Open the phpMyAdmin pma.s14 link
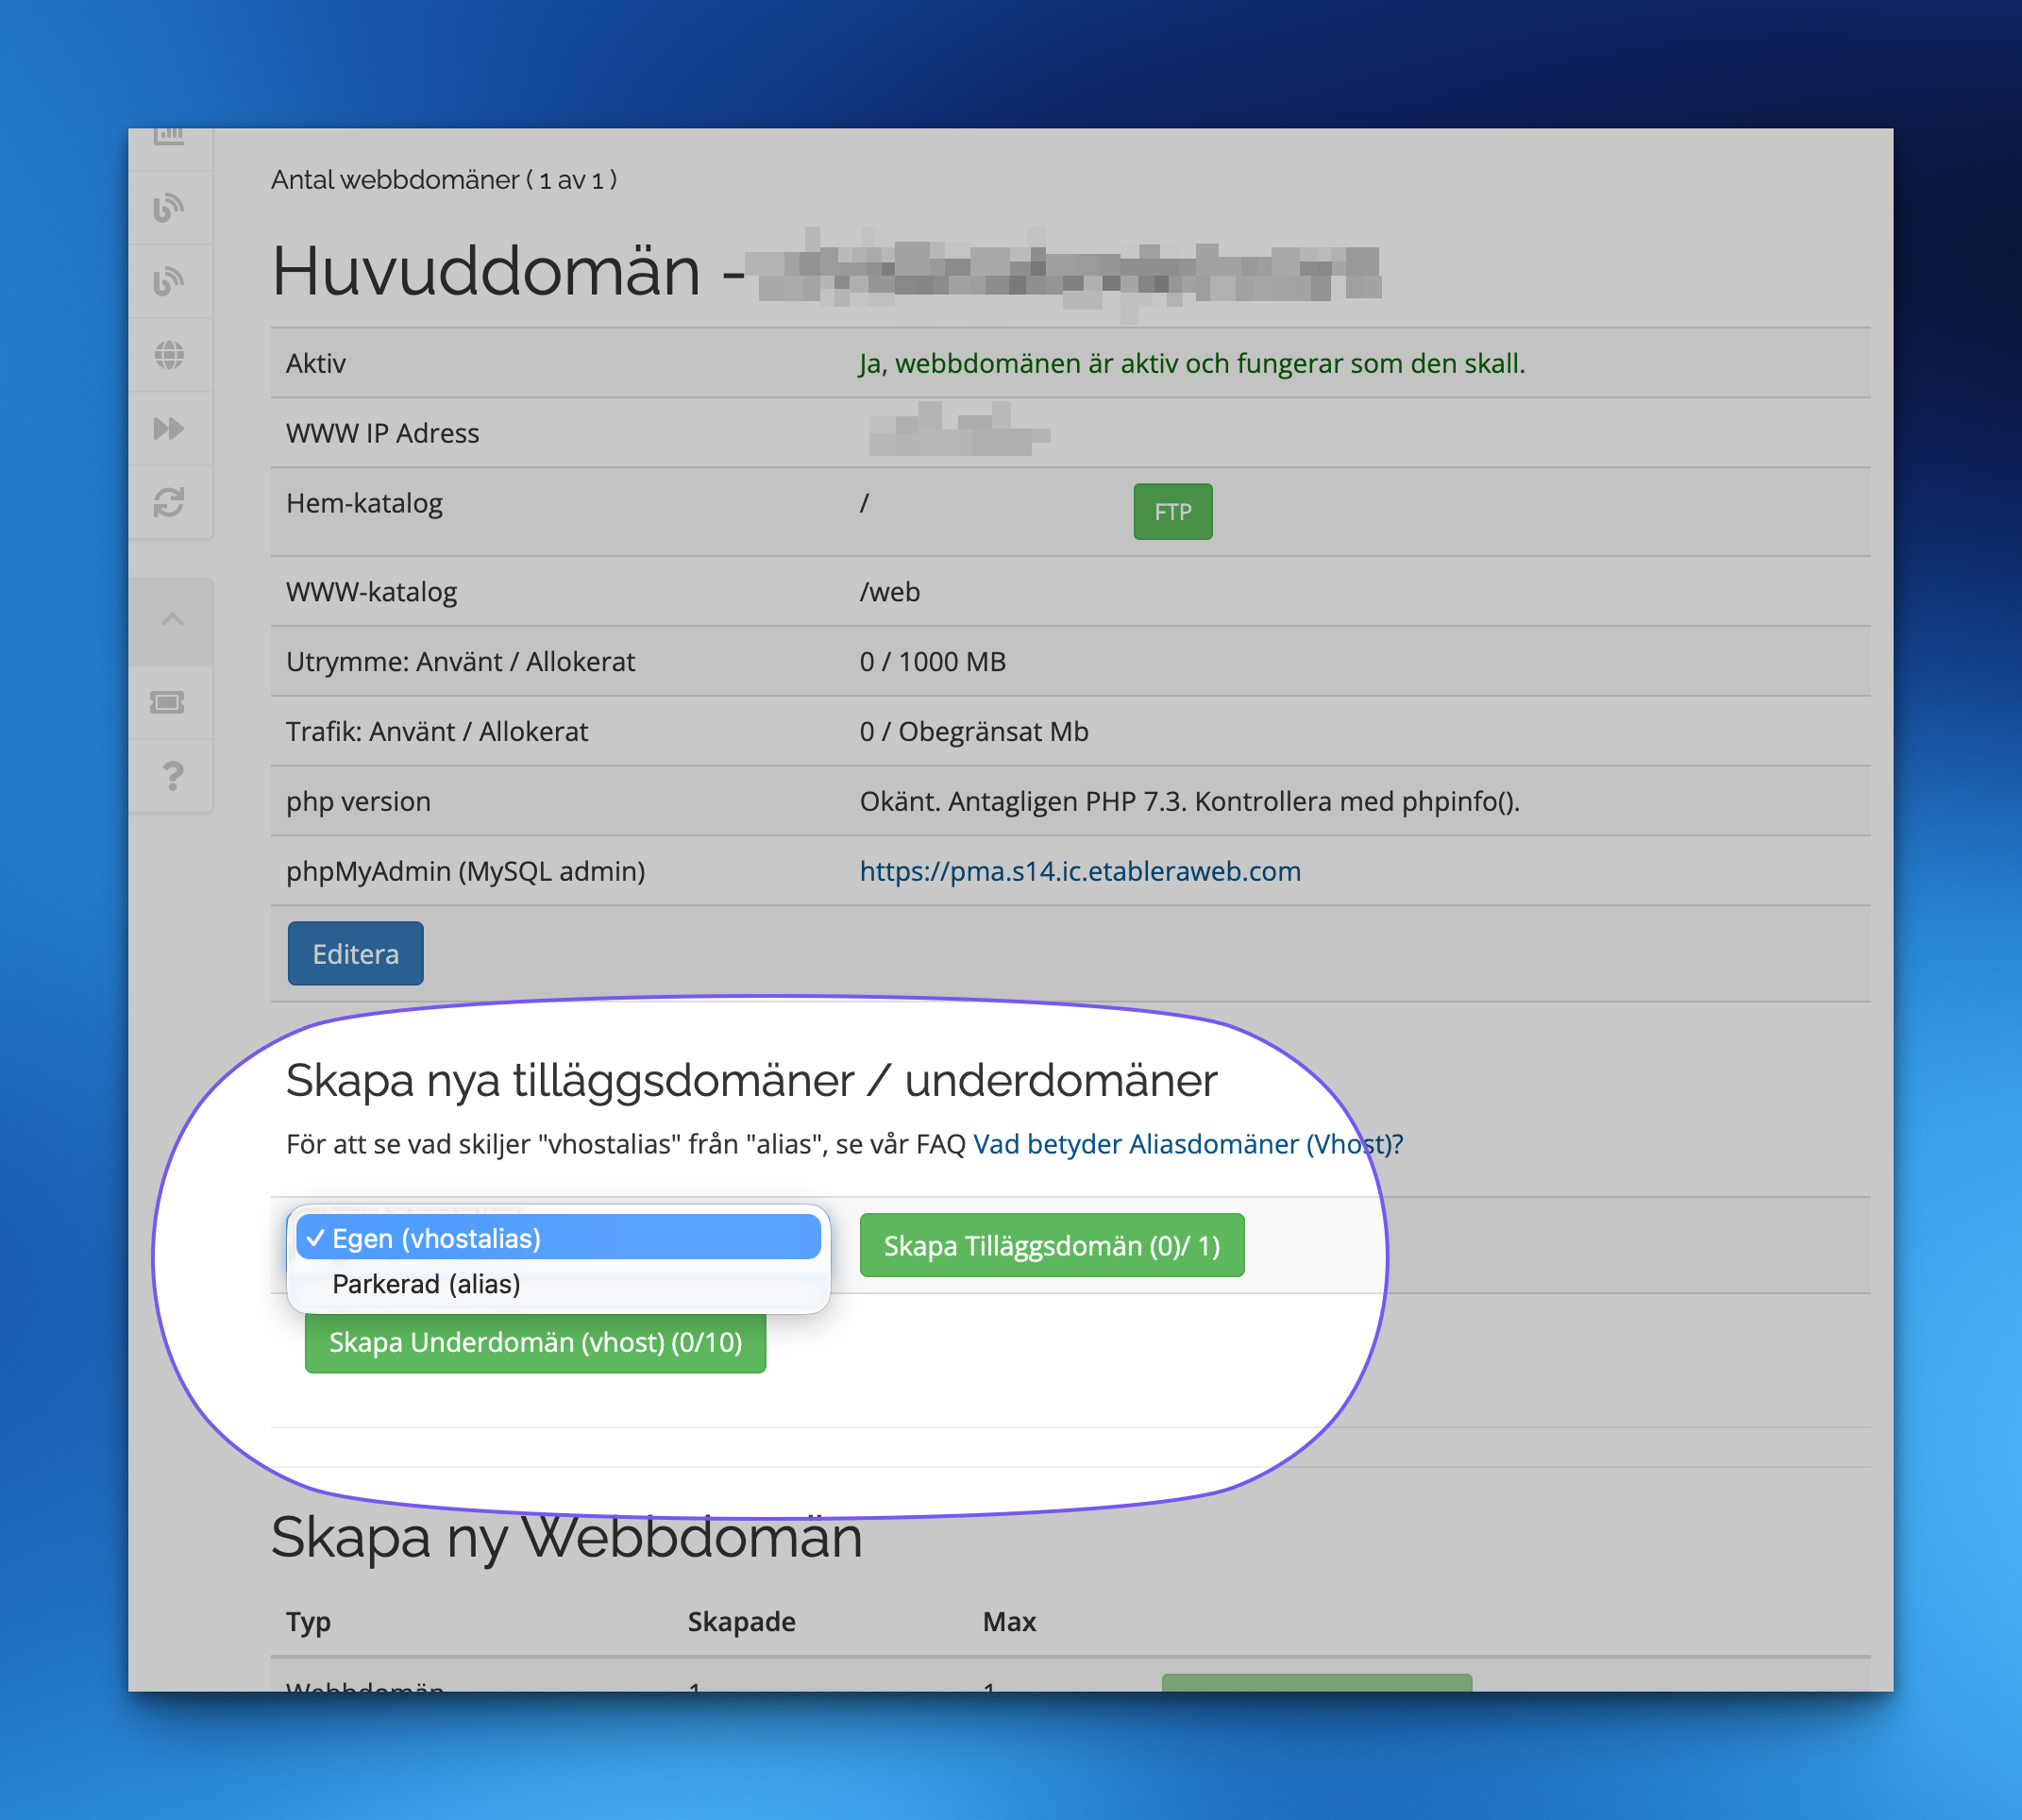Screen dimensions: 2022x1820 coord(1080,871)
